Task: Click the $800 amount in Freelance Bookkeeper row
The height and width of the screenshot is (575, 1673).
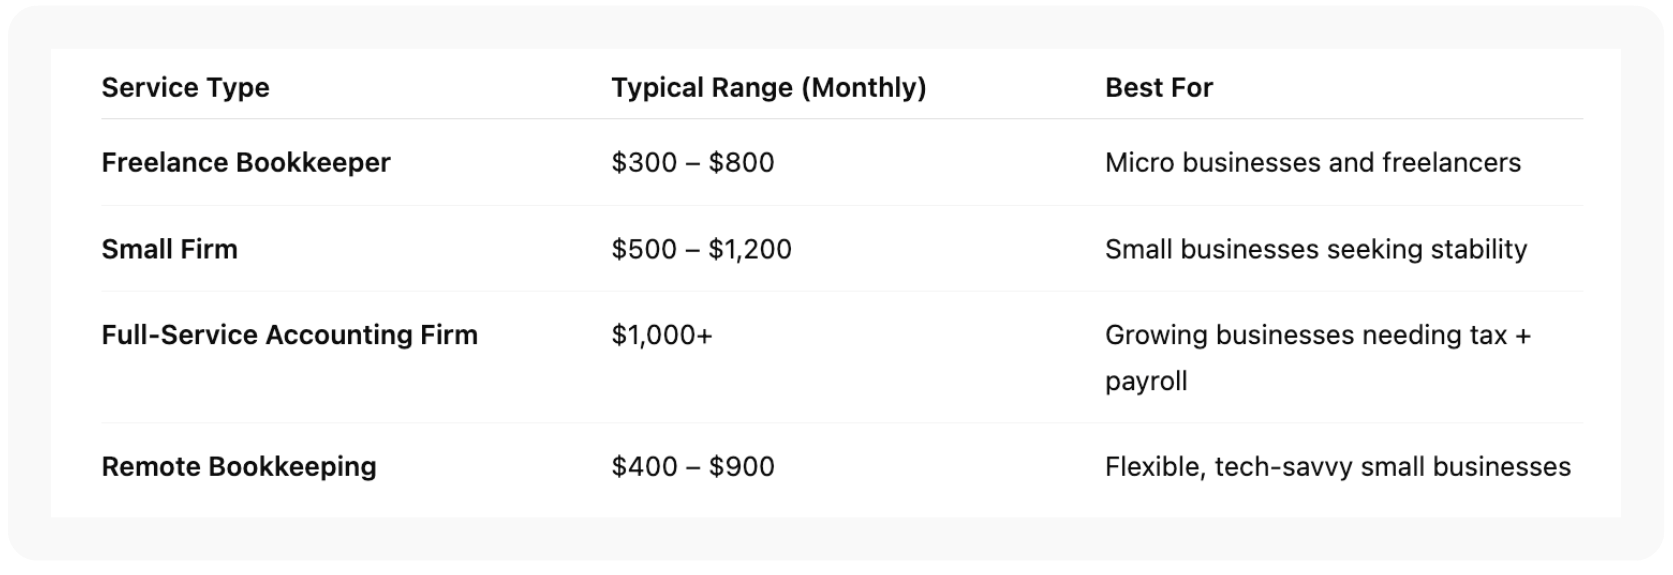Action: (x=741, y=163)
